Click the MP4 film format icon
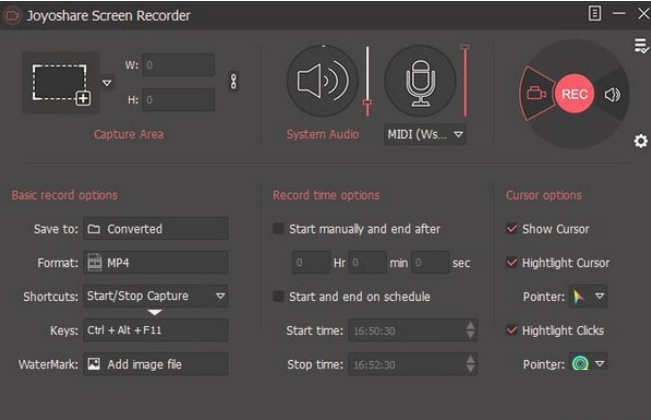This screenshot has width=651, height=420. pos(95,263)
